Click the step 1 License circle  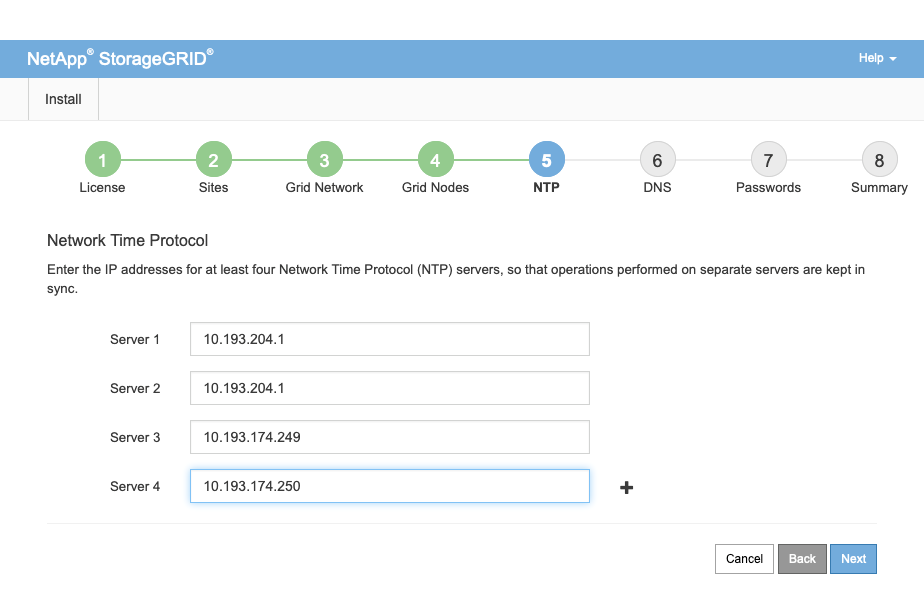(102, 160)
